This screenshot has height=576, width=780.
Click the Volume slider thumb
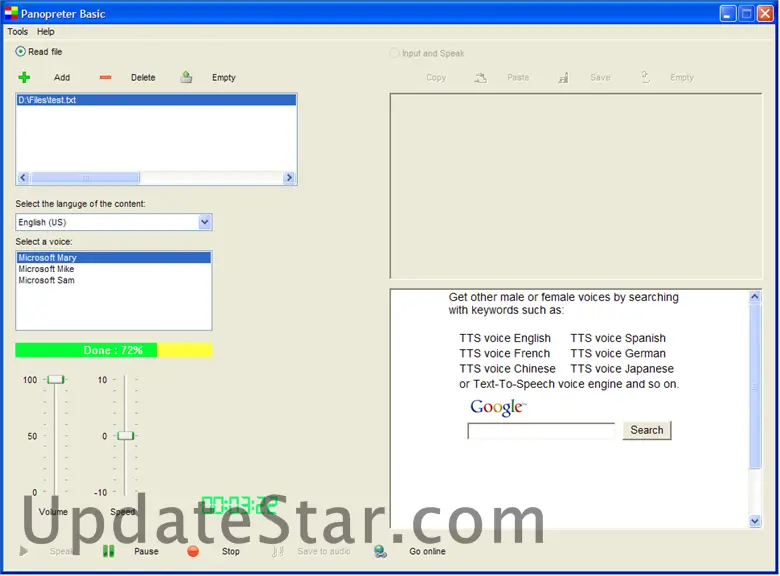pyautogui.click(x=55, y=380)
